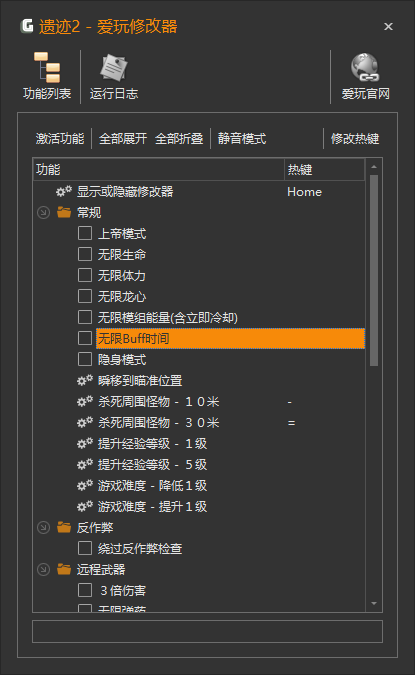Click the gear icon beside 瞬移到瞄准位置
Screen dimensions: 415x675
[x=84, y=381]
